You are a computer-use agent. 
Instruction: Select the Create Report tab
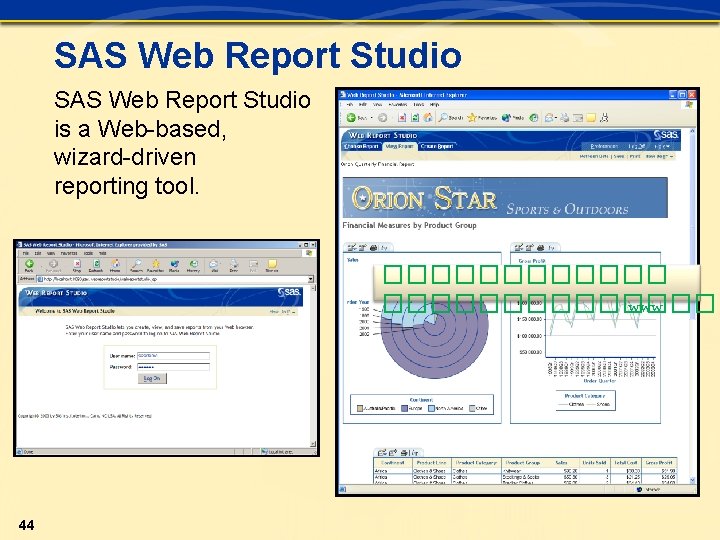(x=437, y=146)
